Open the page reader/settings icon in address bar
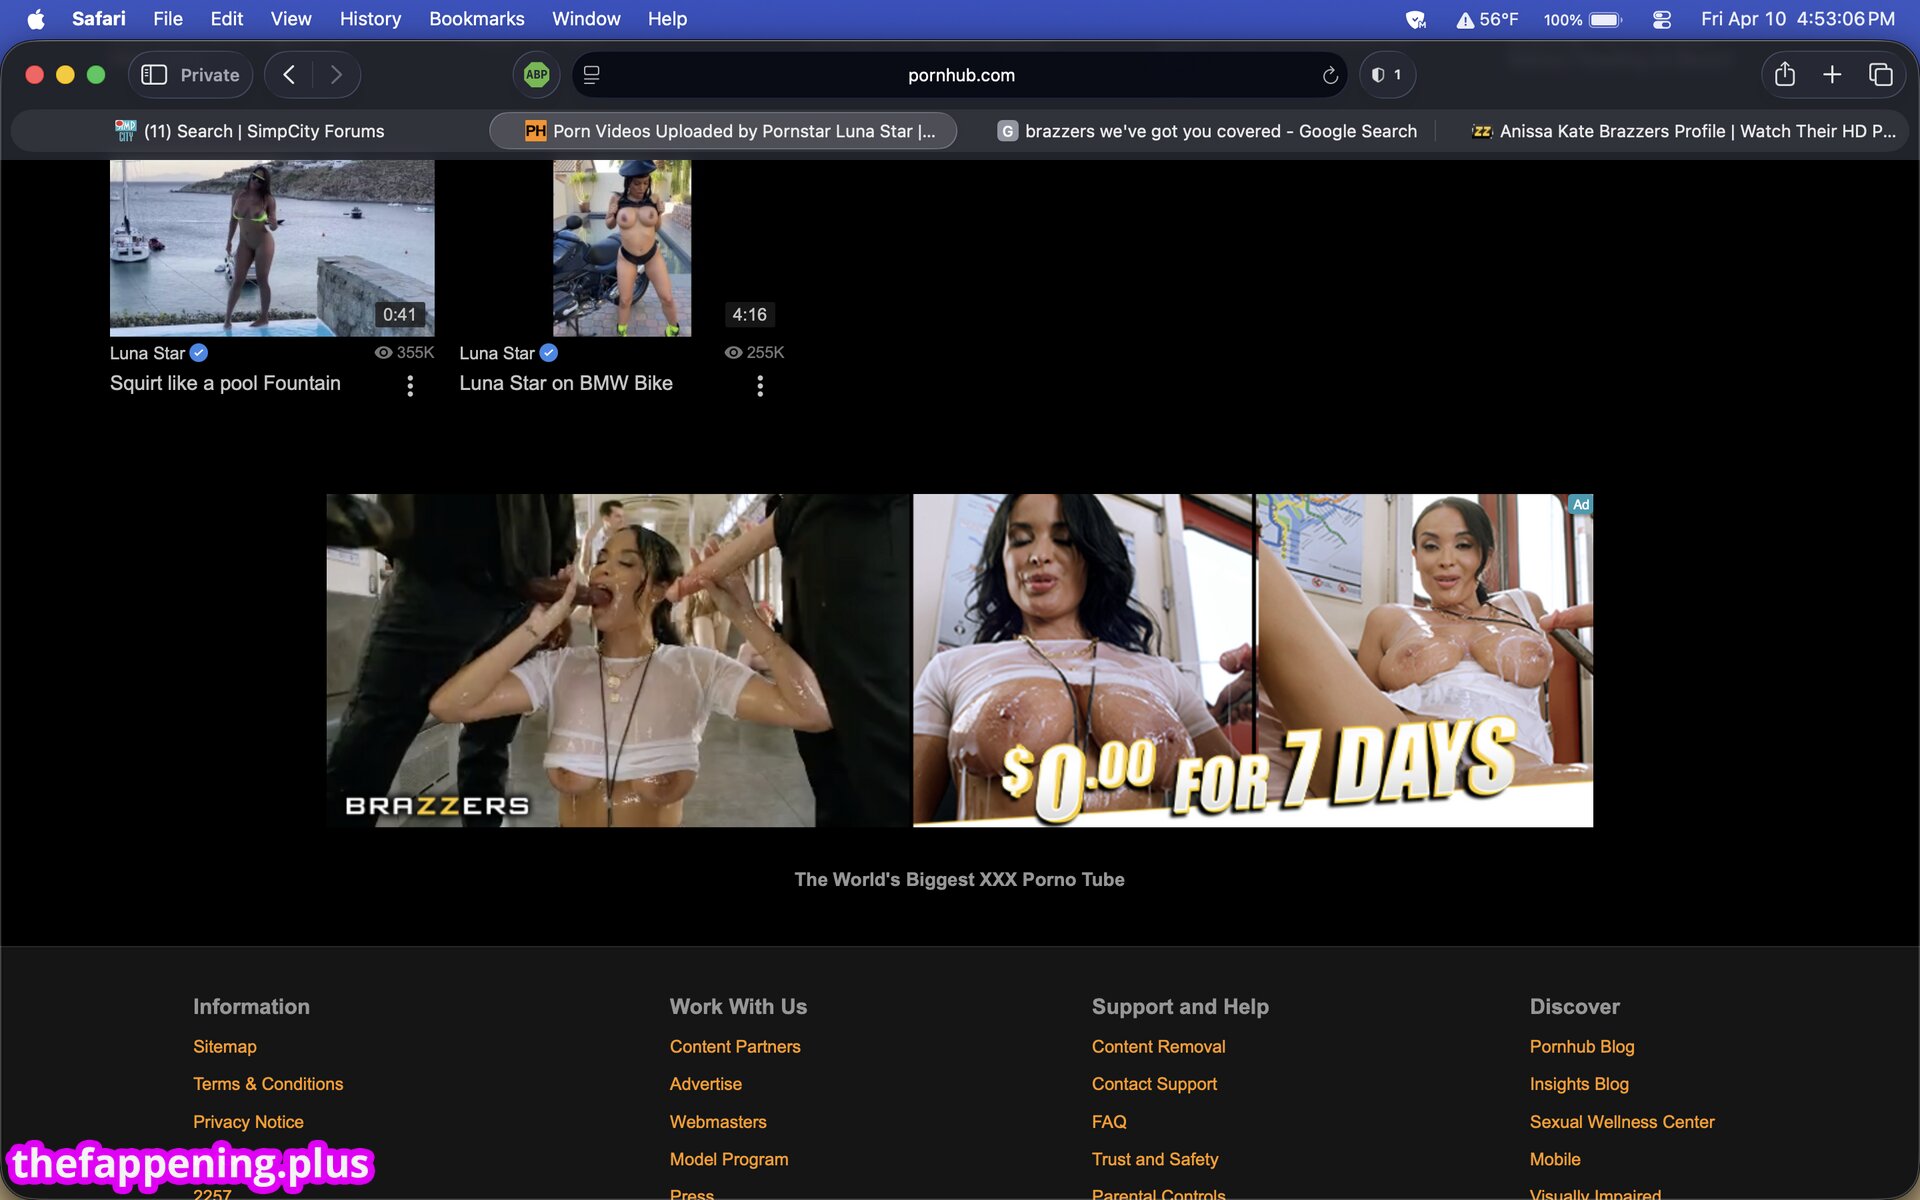 (x=592, y=75)
